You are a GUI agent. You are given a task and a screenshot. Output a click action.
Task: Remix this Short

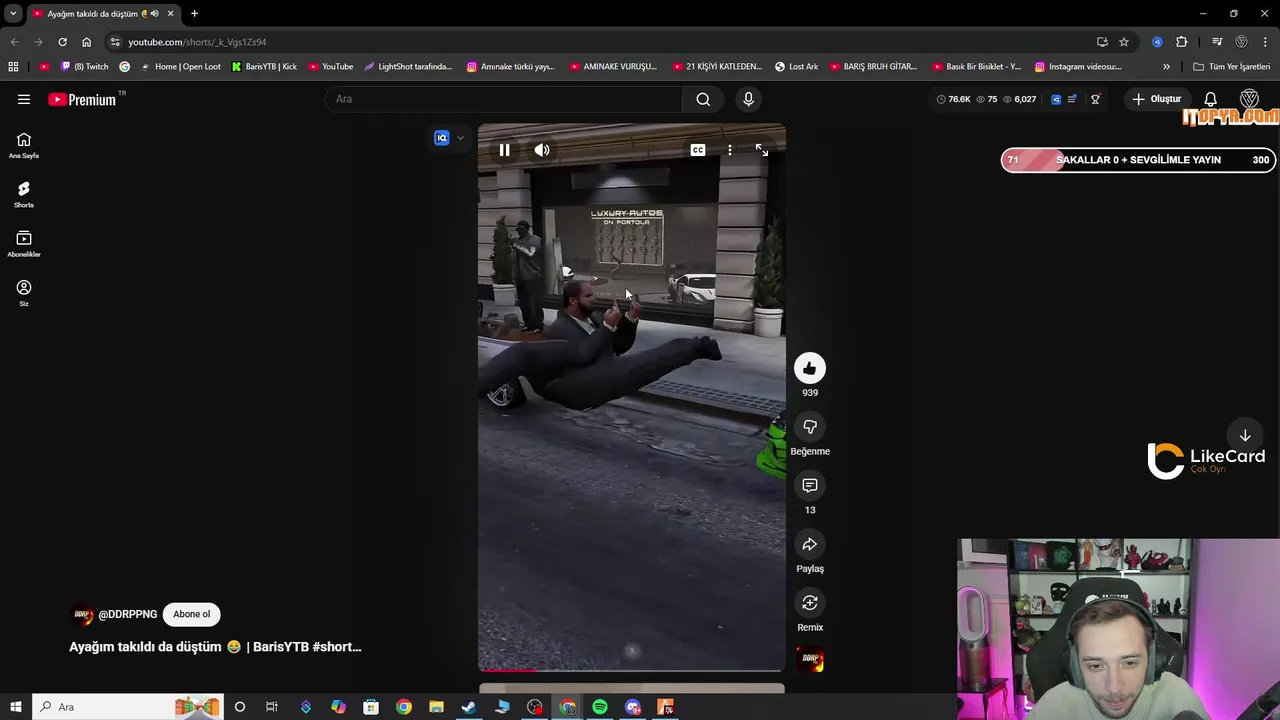point(810,603)
